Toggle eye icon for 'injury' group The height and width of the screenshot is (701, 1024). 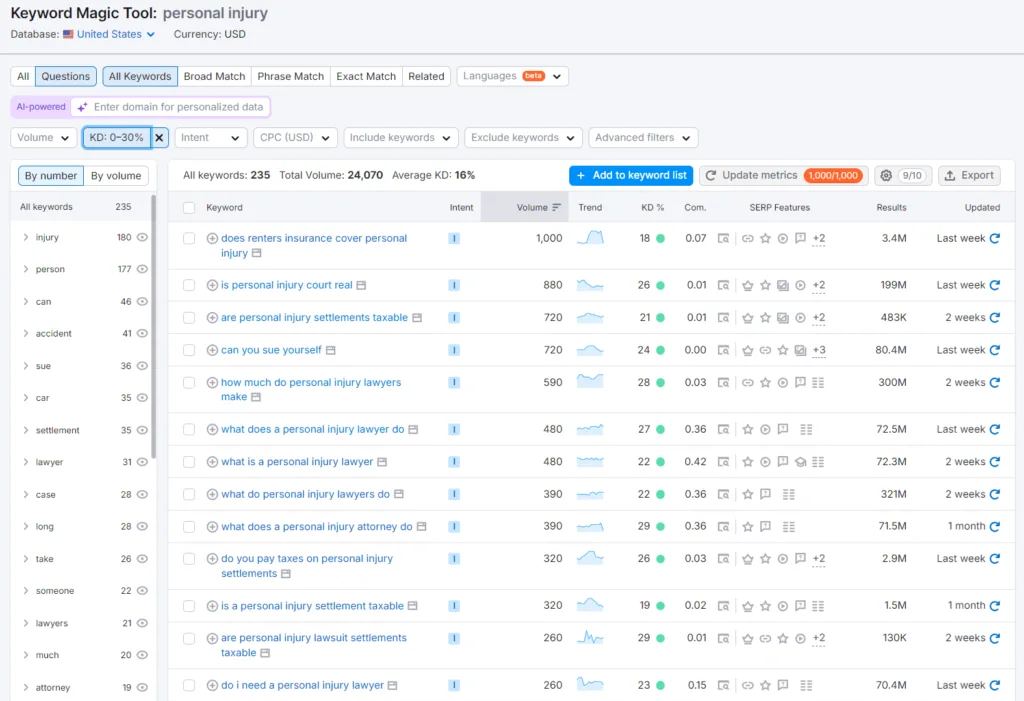pyautogui.click(x=142, y=237)
